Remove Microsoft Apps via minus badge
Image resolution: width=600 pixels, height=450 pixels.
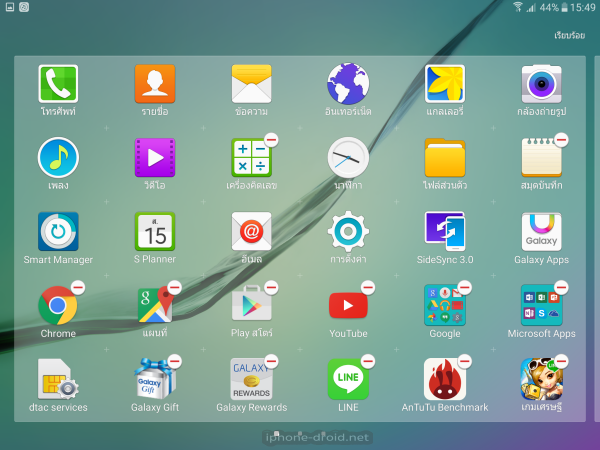pos(561,287)
